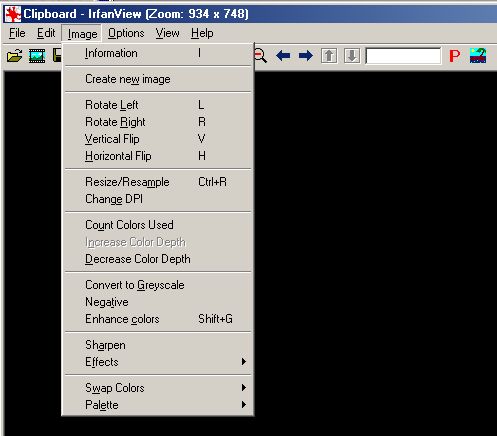Screen dimensions: 497x436
Task: Go to previous image with left arrow
Action: click(283, 56)
